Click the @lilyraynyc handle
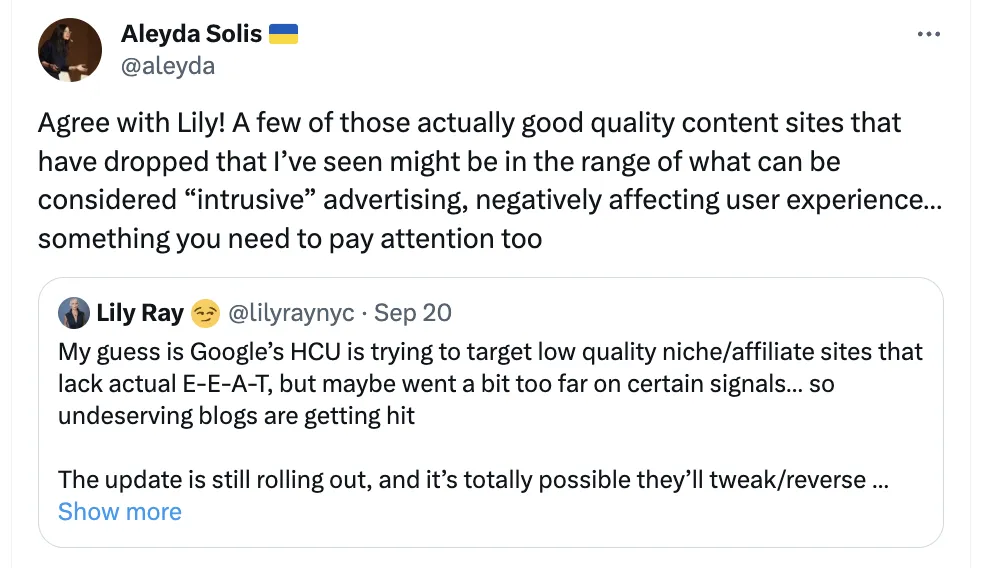Screen dimensions: 982x568 tap(292, 313)
